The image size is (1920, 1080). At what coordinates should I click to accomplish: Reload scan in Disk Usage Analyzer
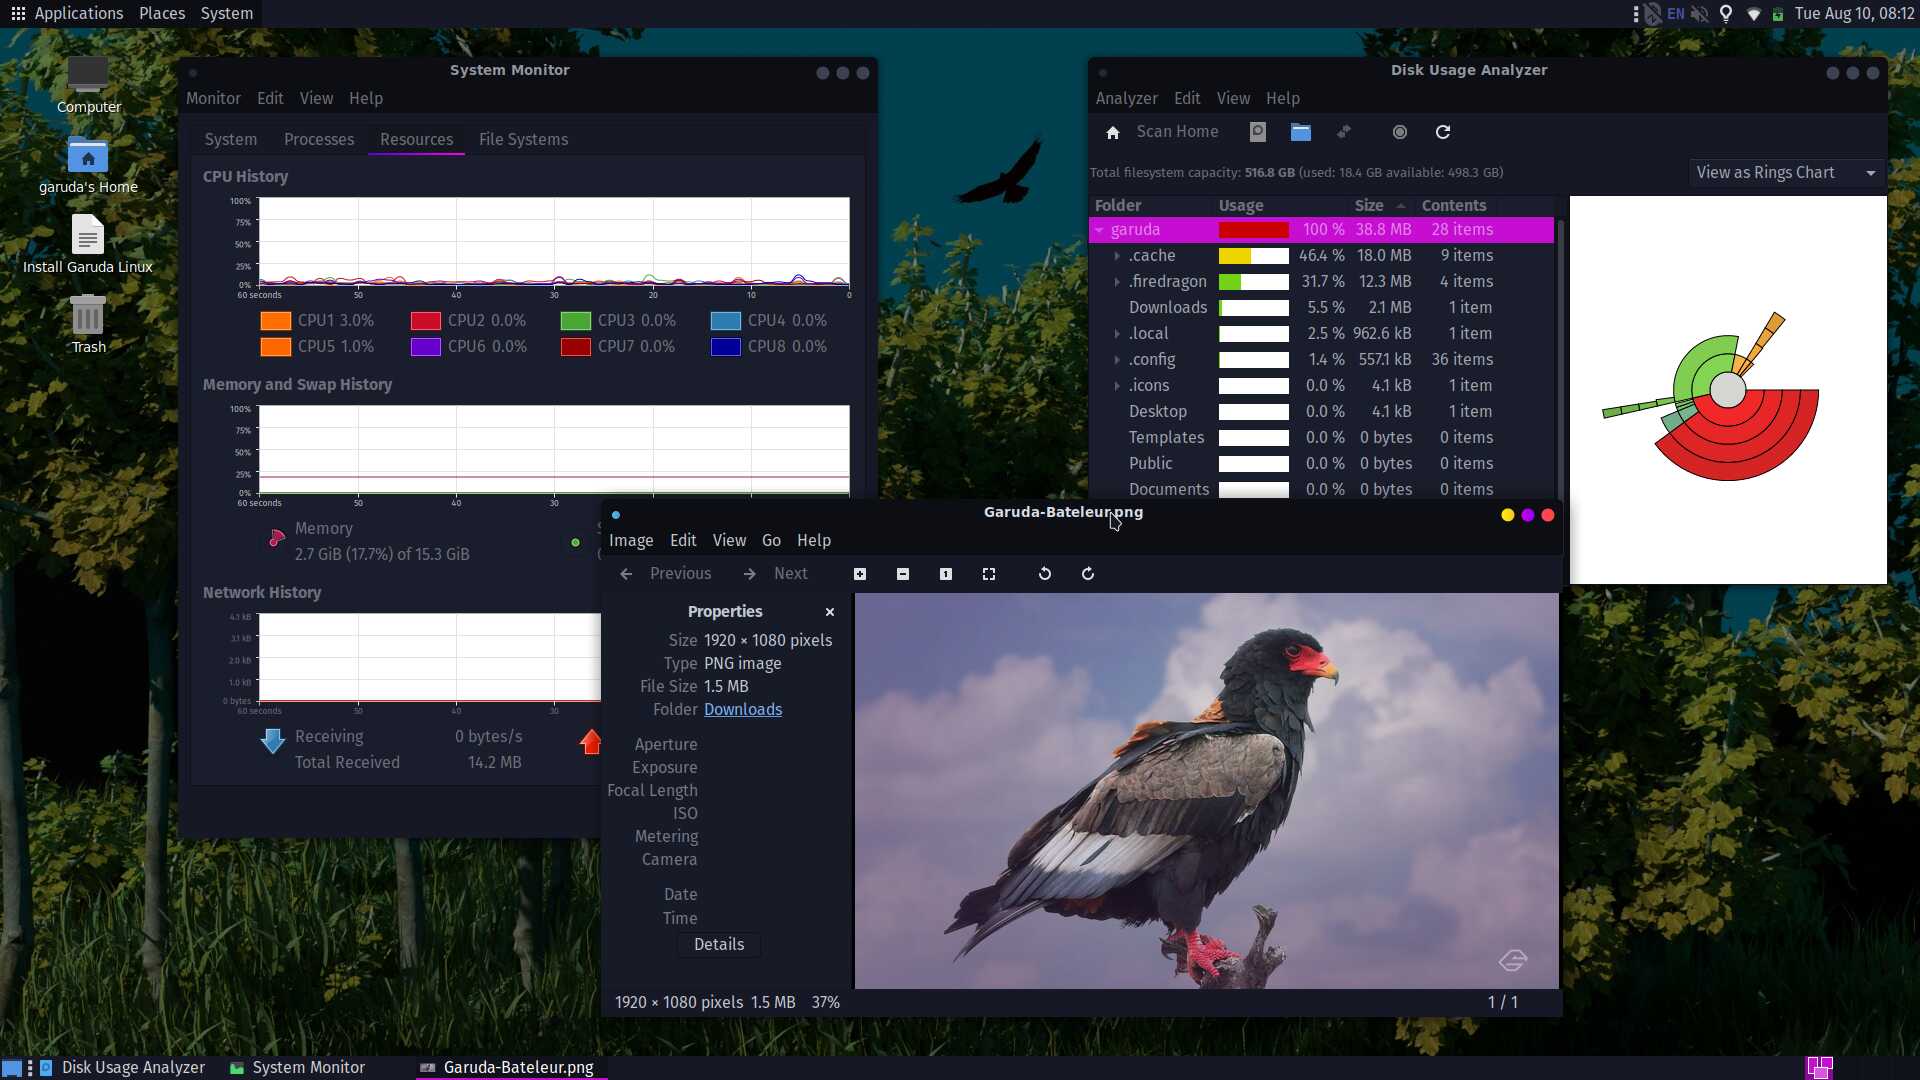(x=1443, y=132)
